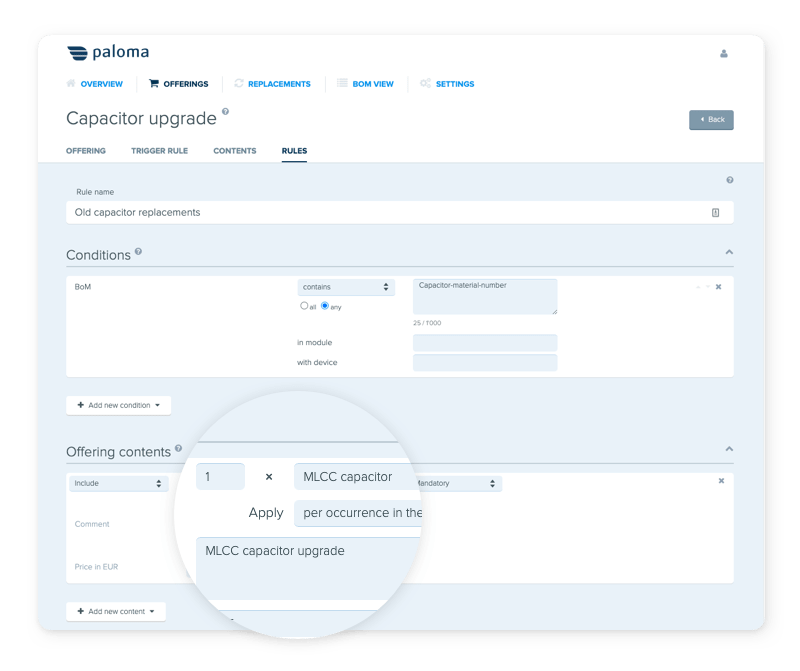800x671 pixels.
Task: Click the user profile icon
Action: pyautogui.click(x=724, y=54)
